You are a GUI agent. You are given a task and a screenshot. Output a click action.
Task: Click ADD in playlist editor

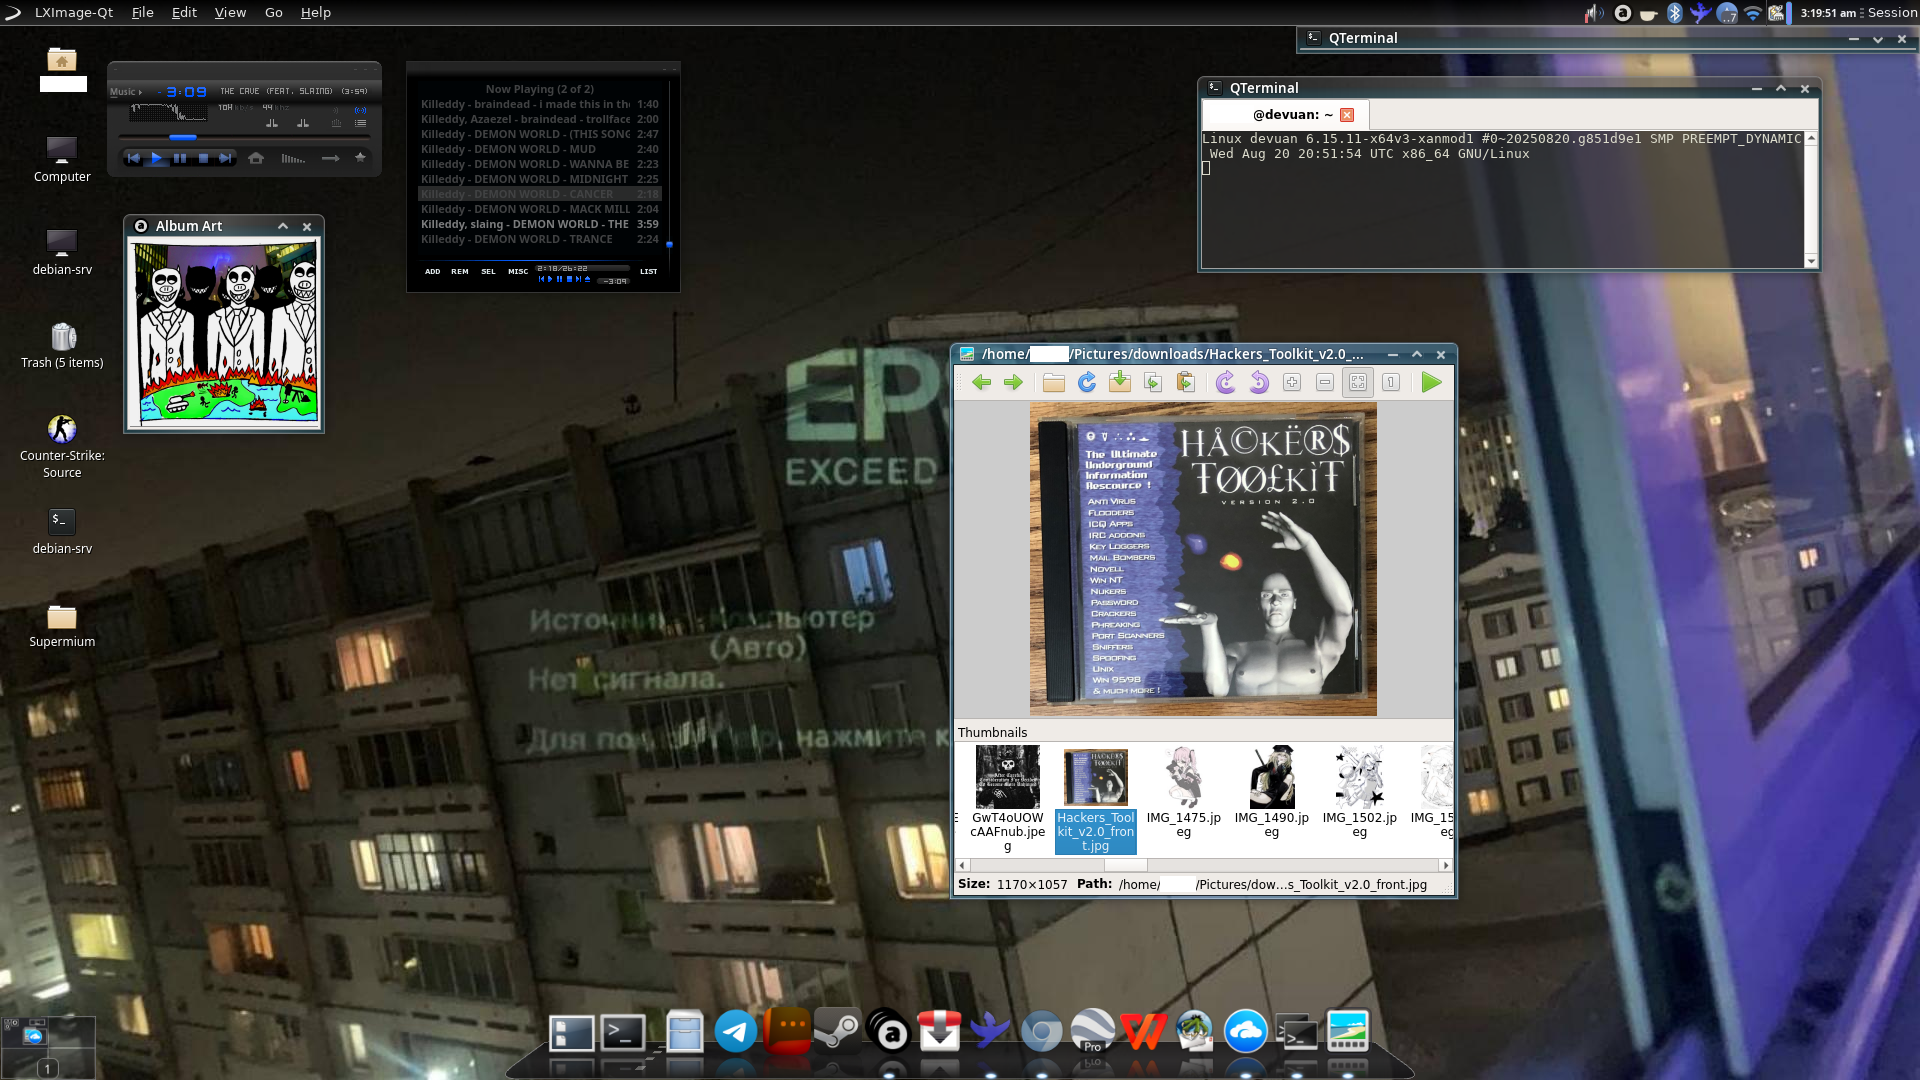pyautogui.click(x=432, y=271)
